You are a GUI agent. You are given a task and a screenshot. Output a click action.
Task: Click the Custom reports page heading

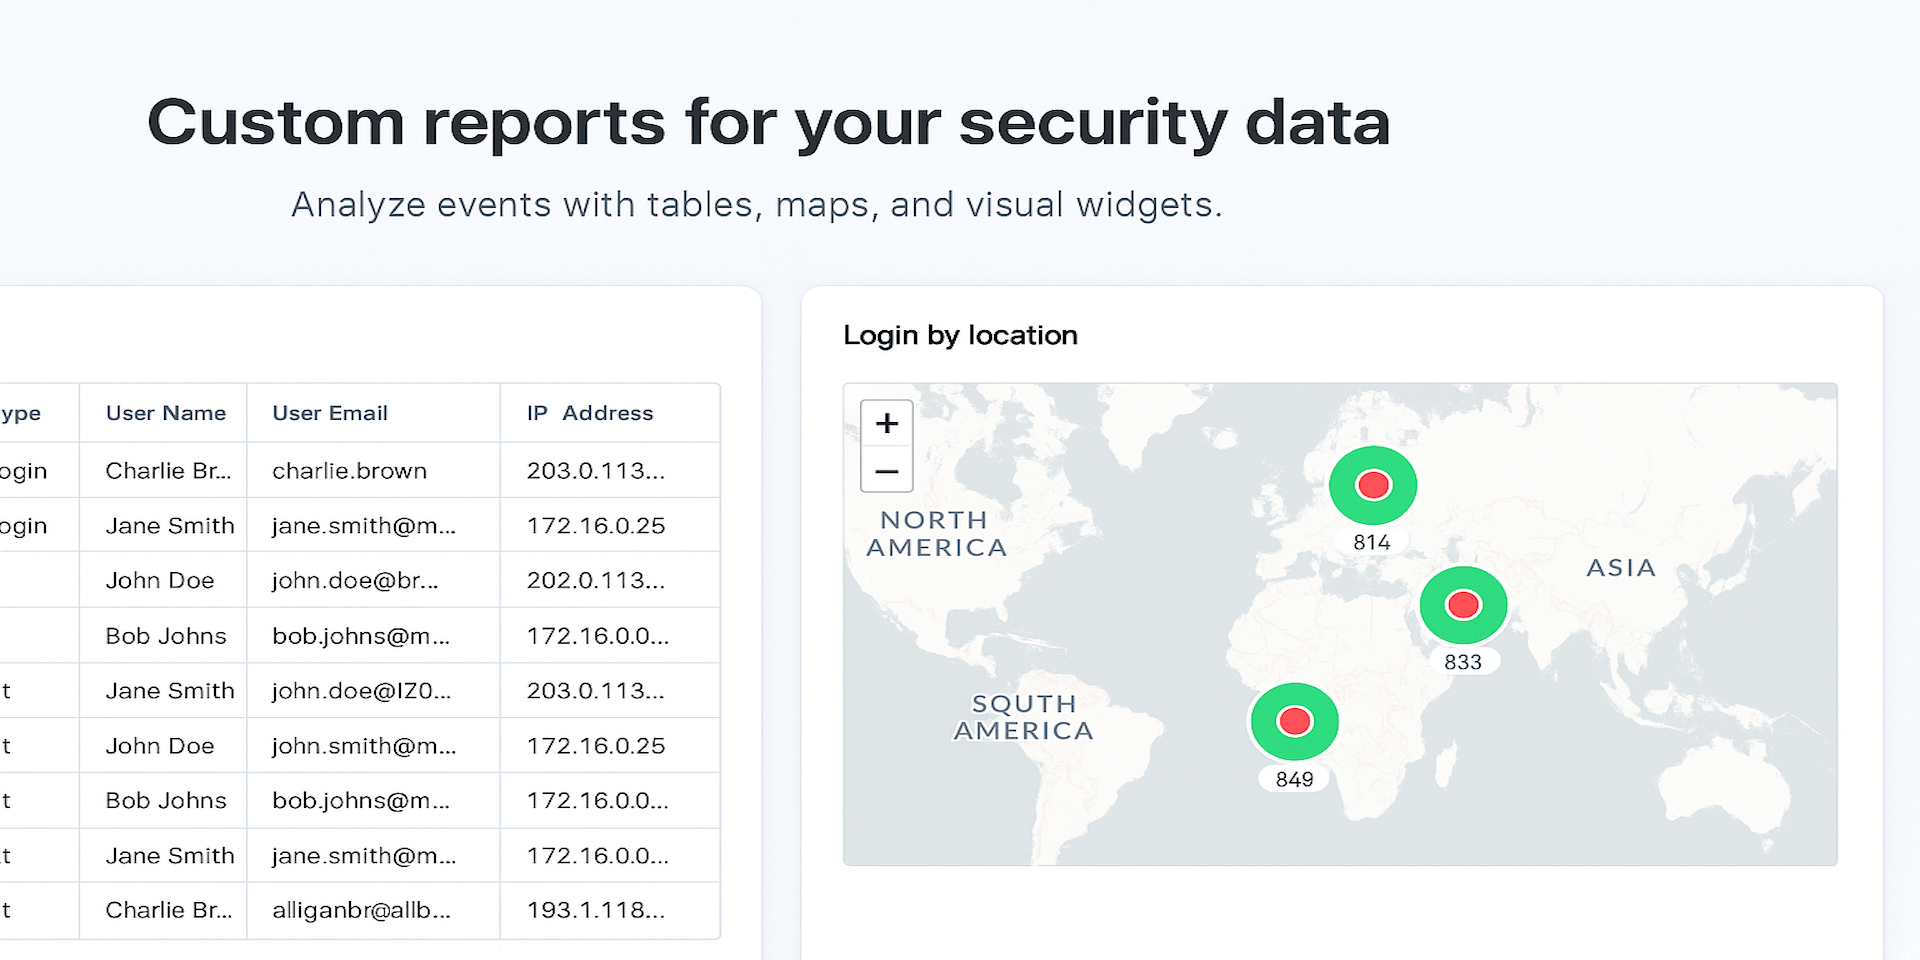click(x=768, y=123)
